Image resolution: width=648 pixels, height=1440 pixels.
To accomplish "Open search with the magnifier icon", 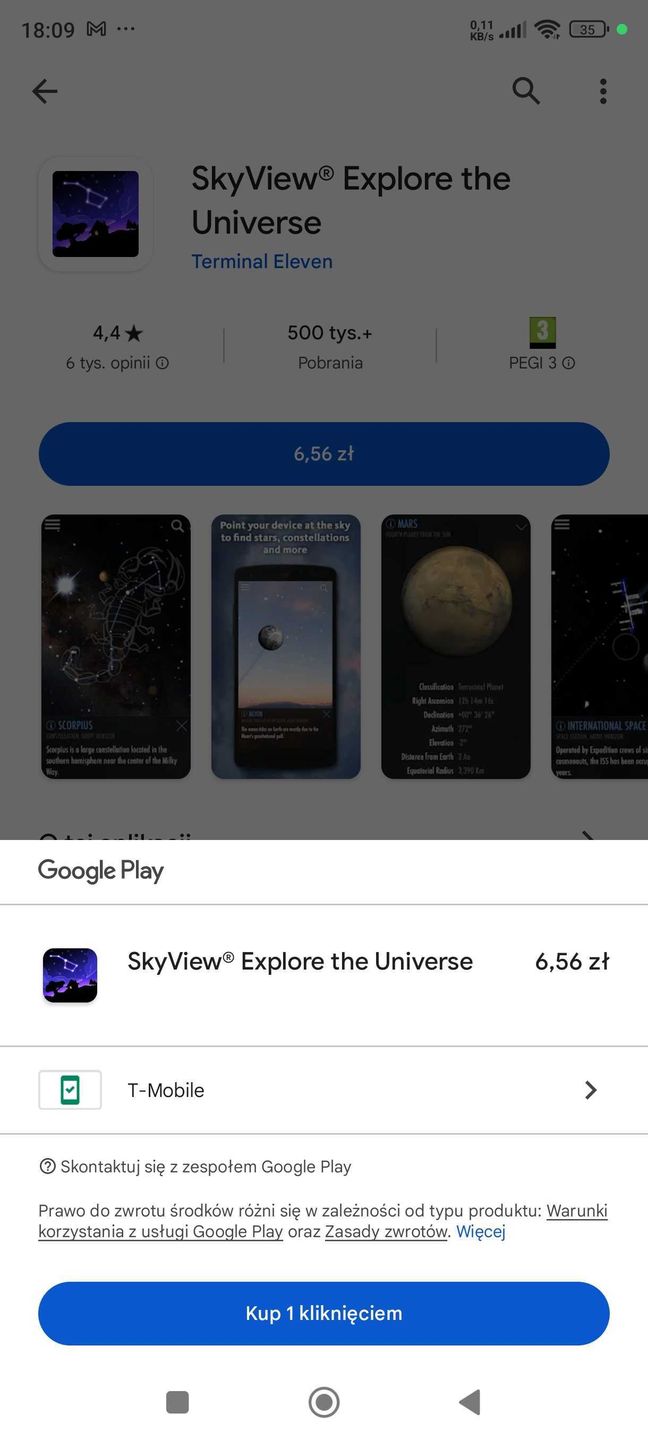I will (x=526, y=91).
